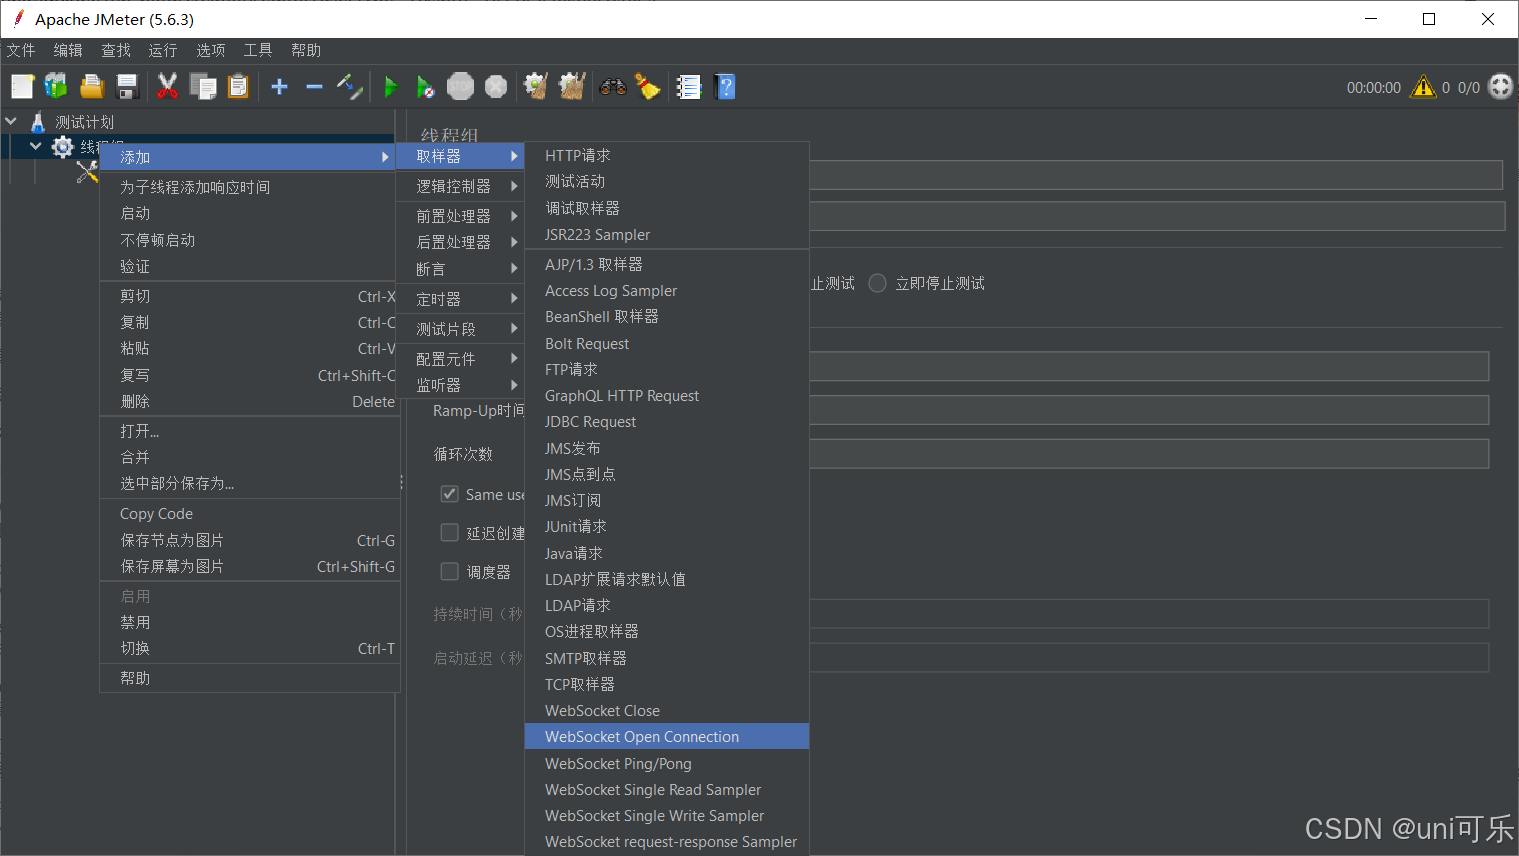The image size is (1519, 856).
Task: Toggle the Same user checkbox
Action: [x=450, y=494]
